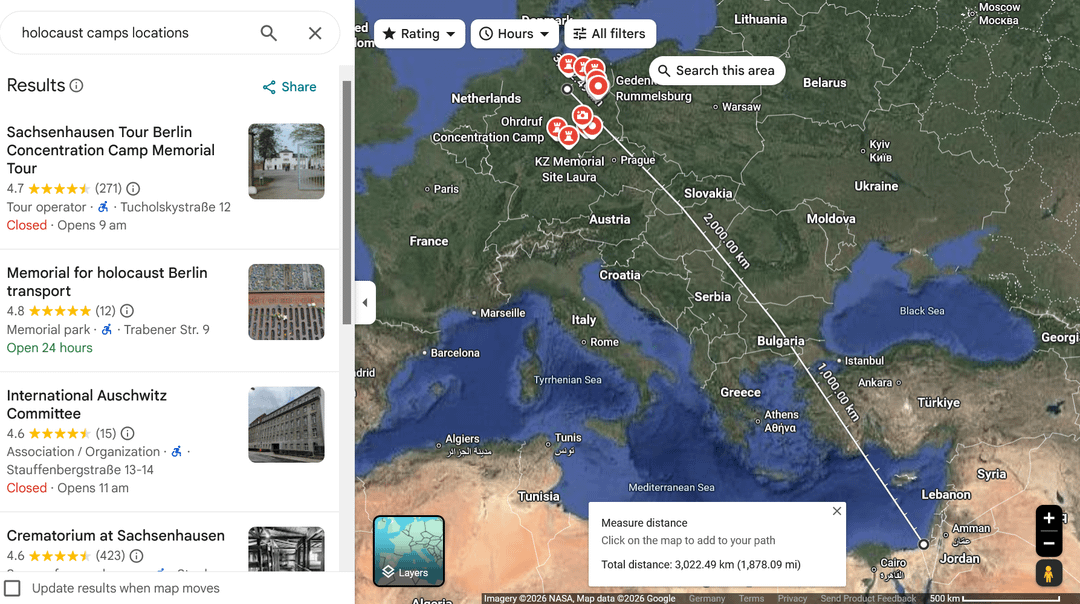Screen dimensions: 1080x604
Task: Click the Total distance reading
Action: click(x=700, y=565)
